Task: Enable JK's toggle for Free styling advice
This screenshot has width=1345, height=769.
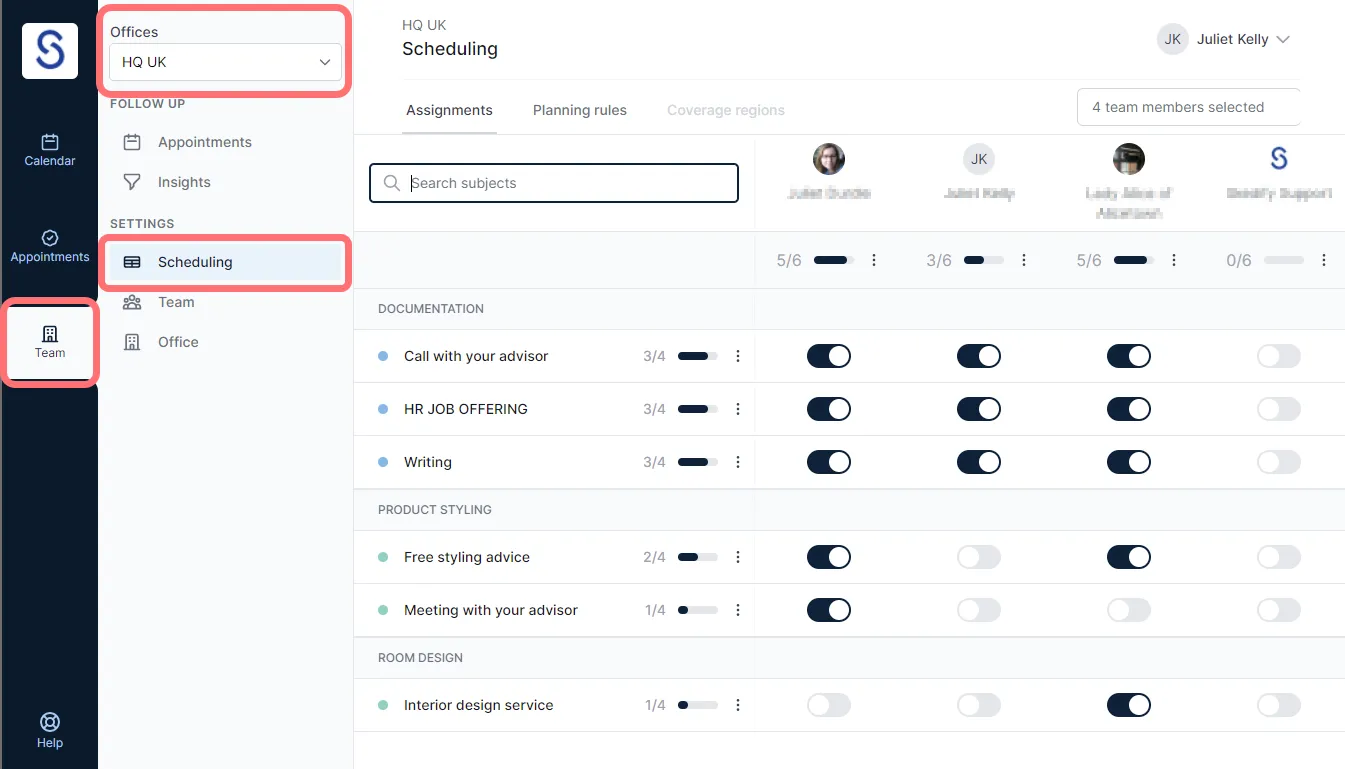Action: 979,557
